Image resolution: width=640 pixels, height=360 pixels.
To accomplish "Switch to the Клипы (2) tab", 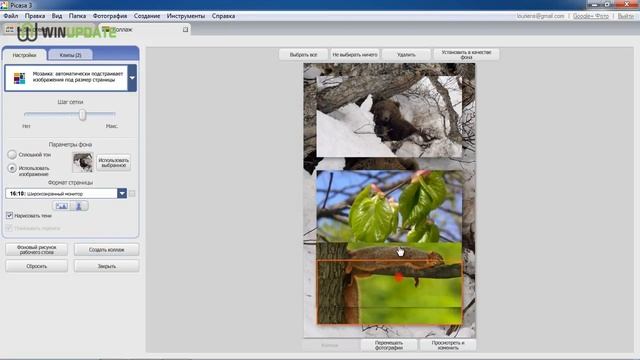I will pos(70,55).
